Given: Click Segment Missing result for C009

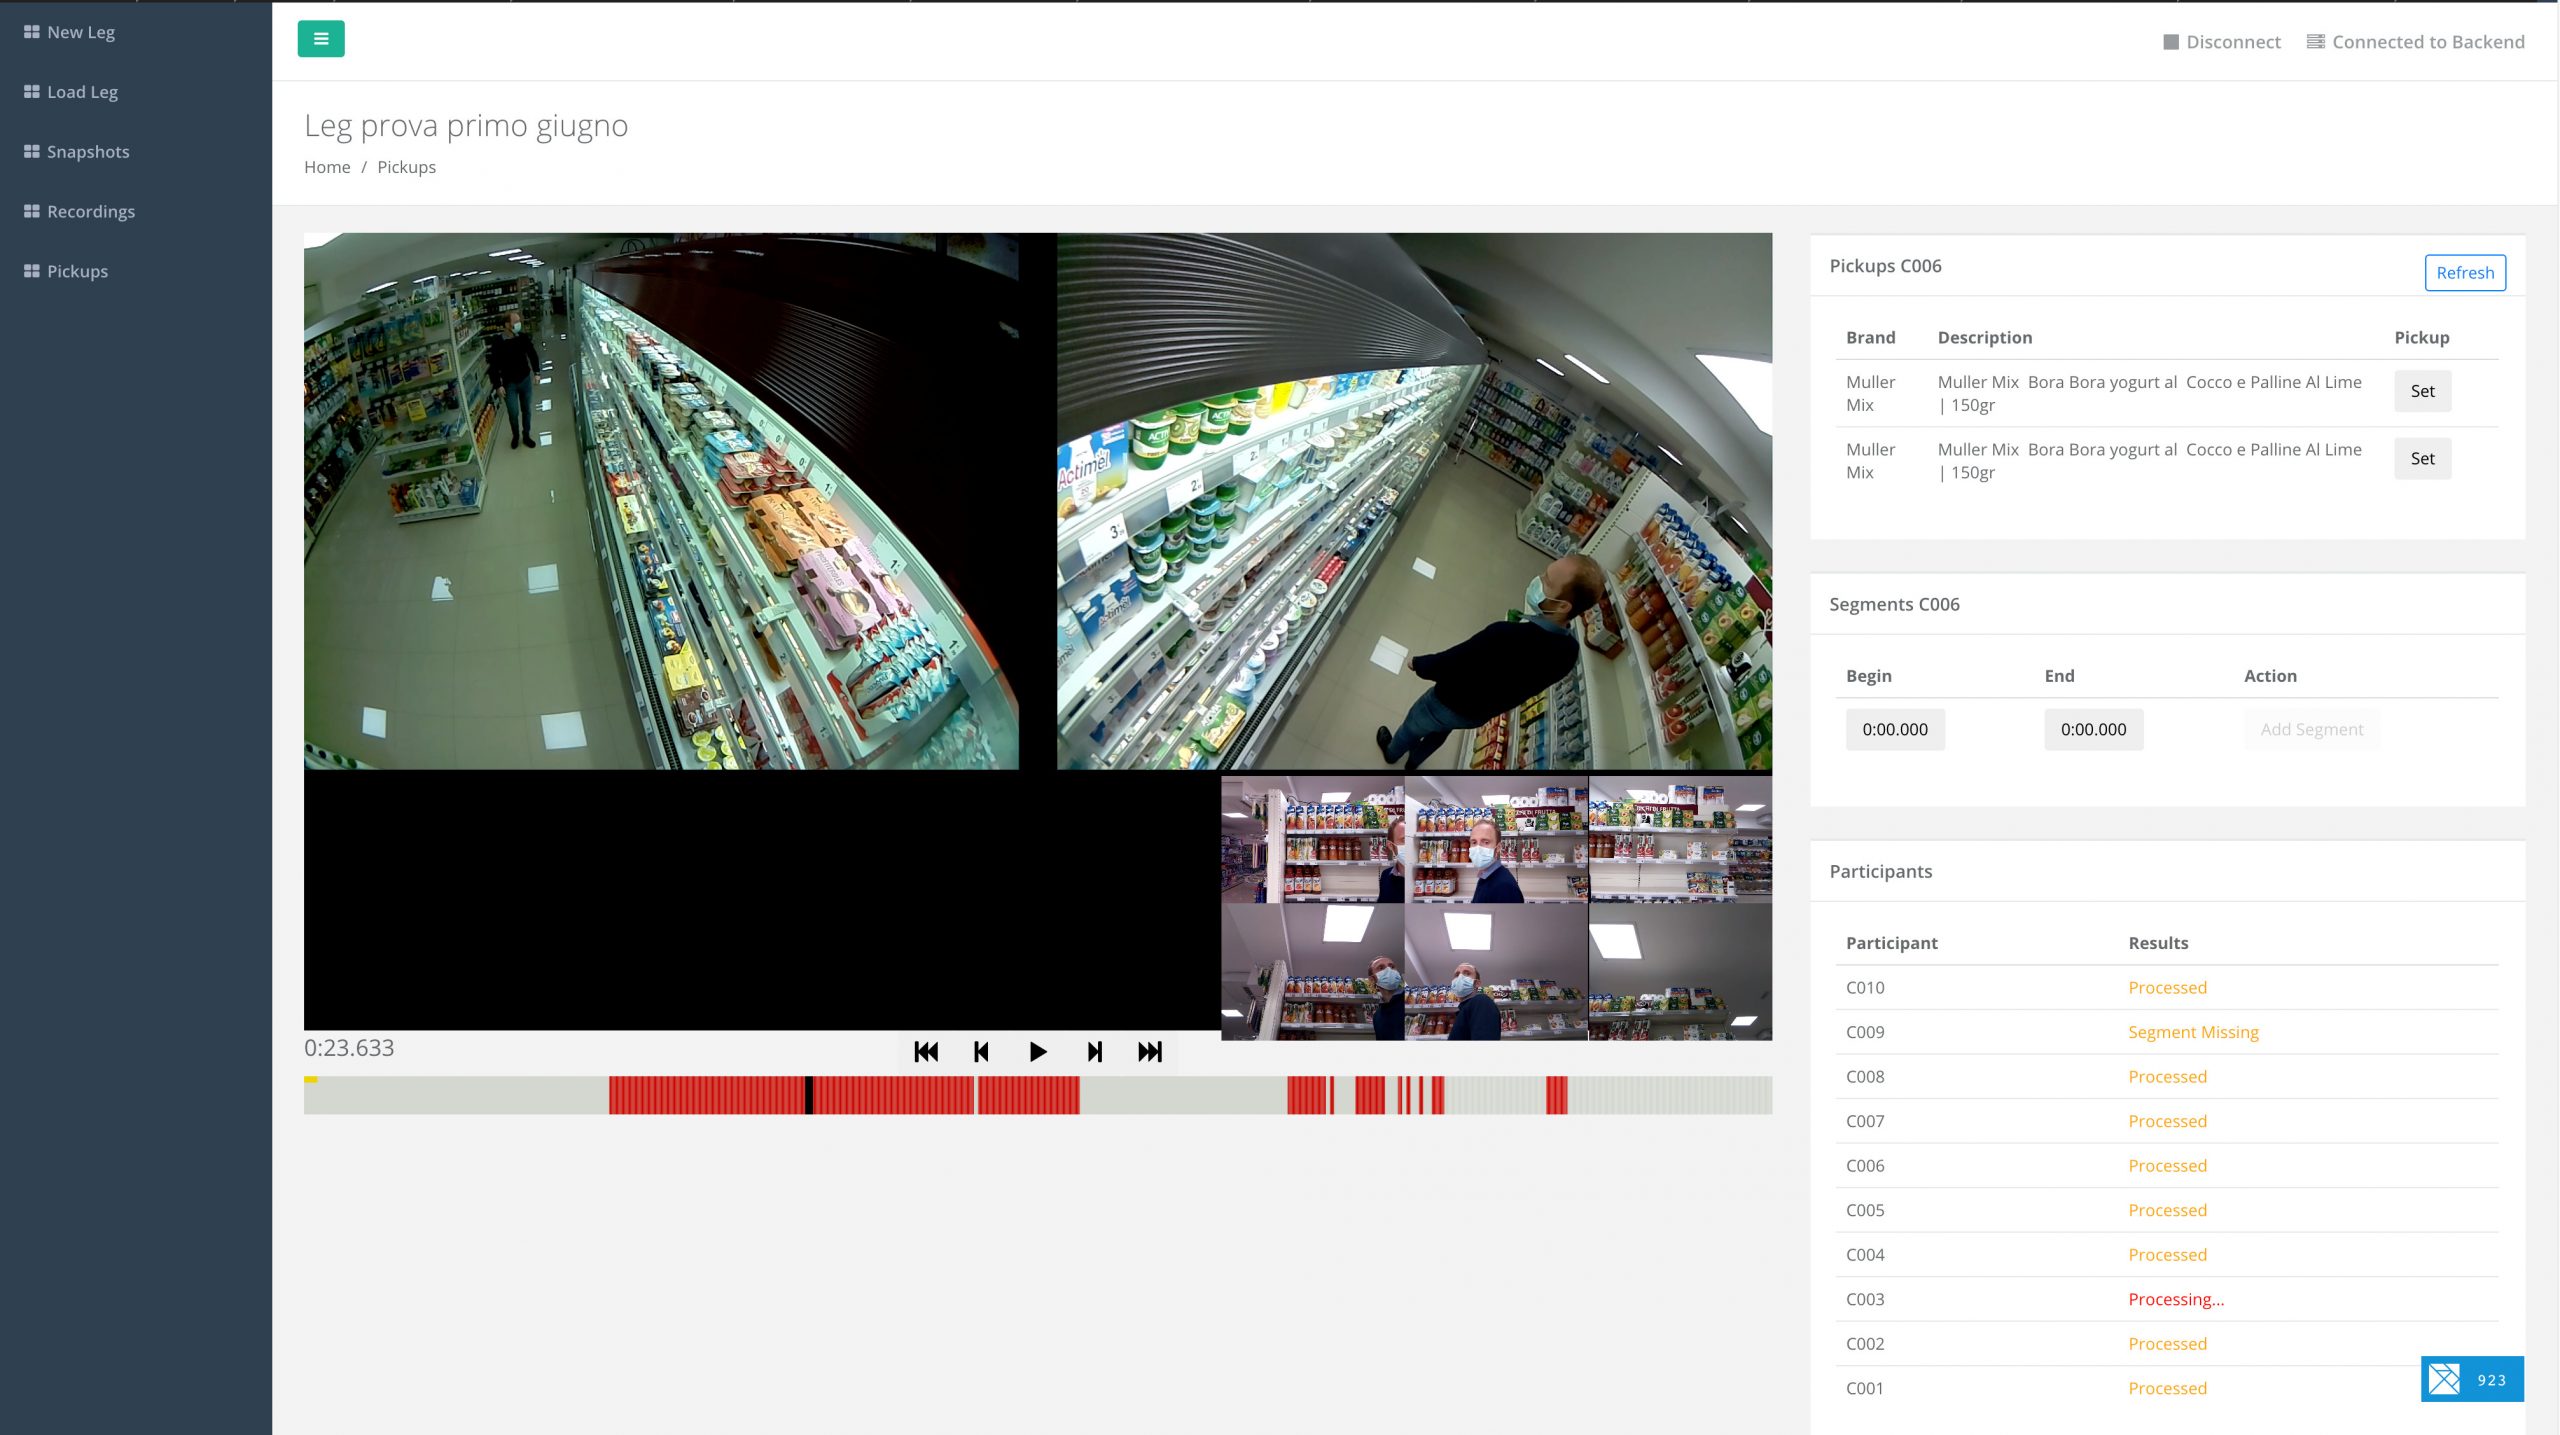Looking at the screenshot, I should (2193, 1033).
